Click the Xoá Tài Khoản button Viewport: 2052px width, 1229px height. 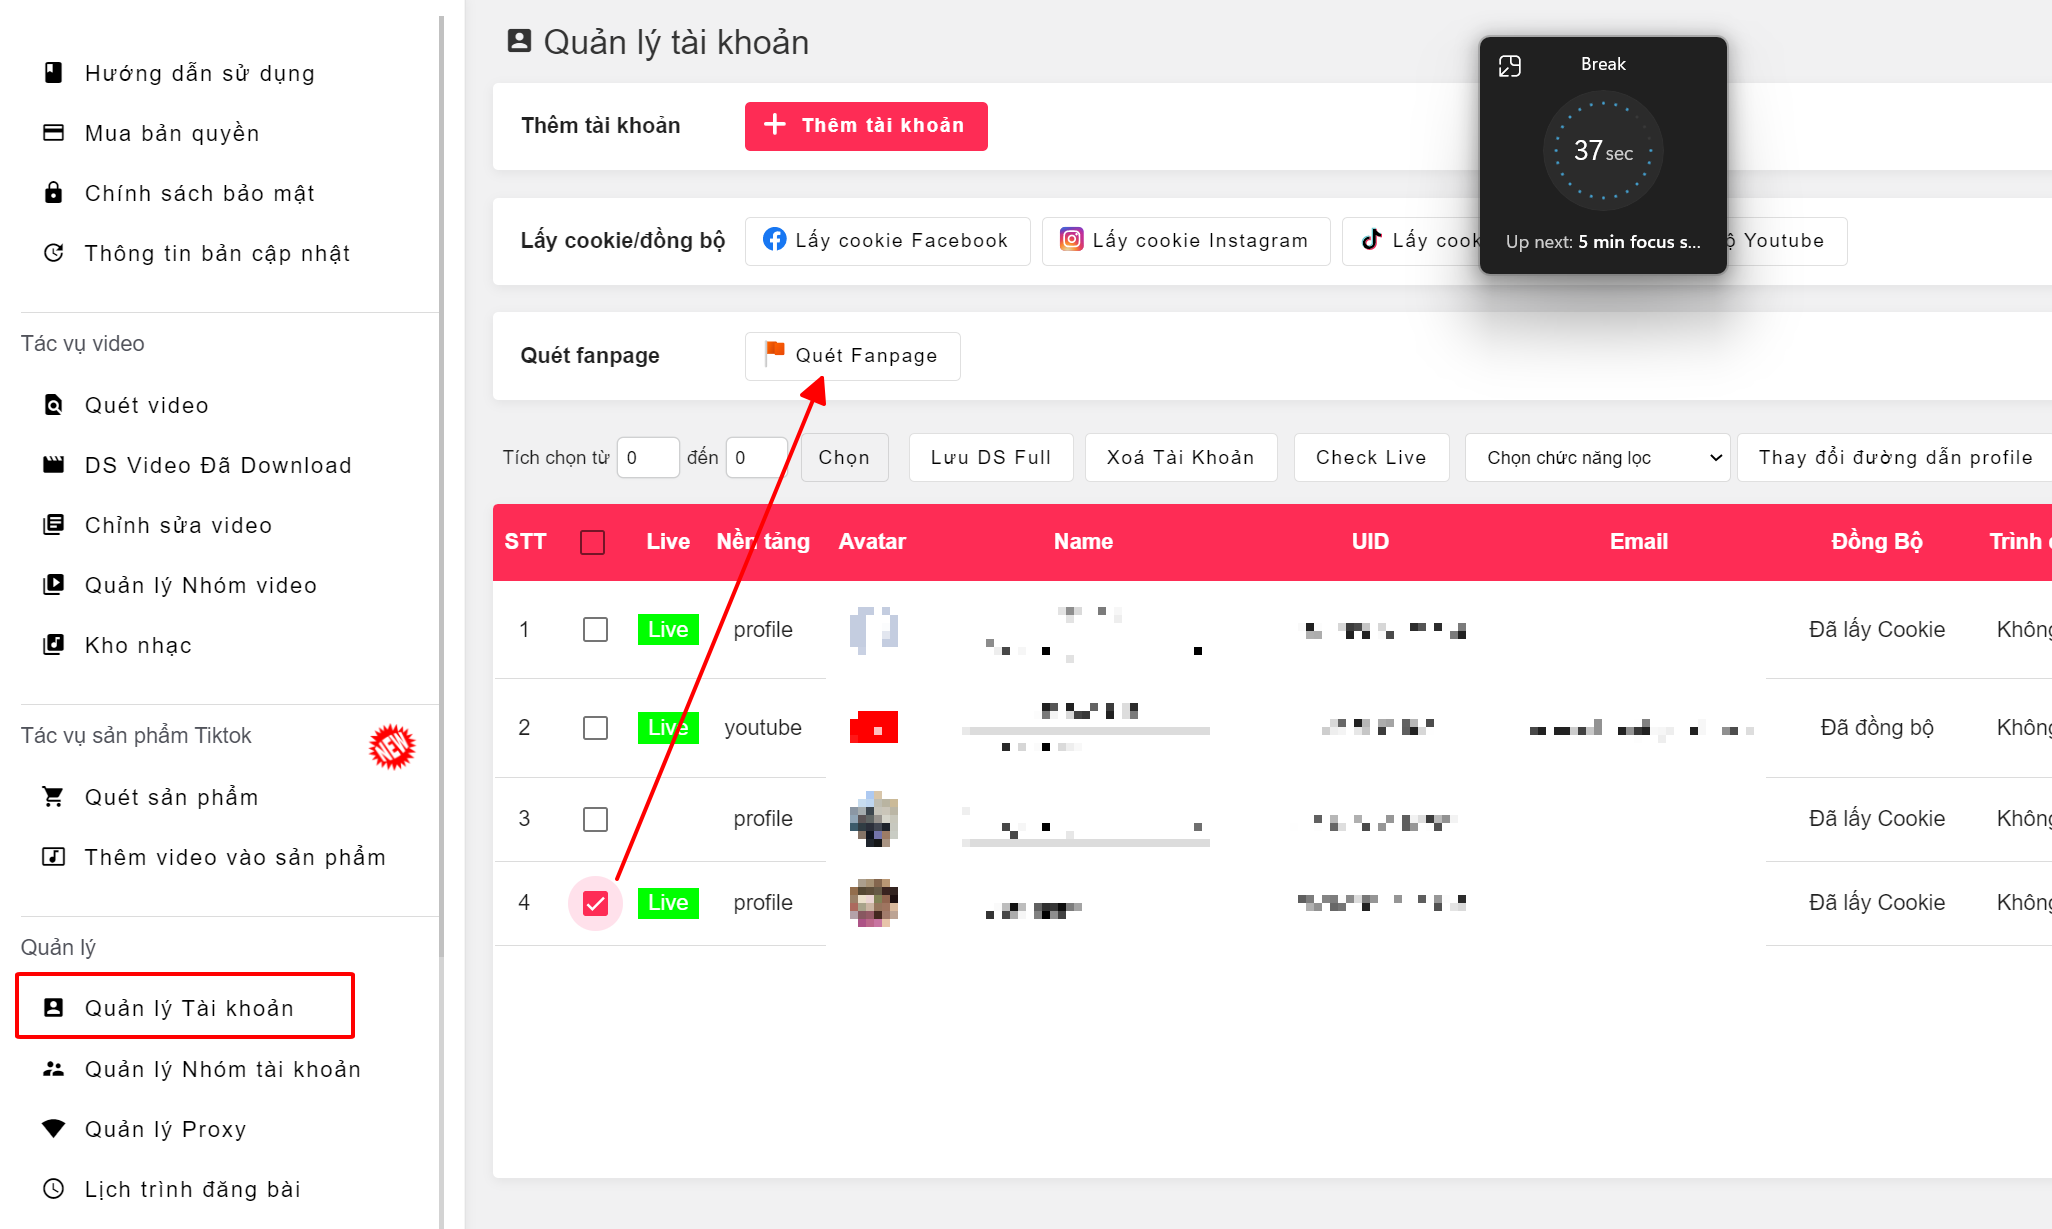[x=1179, y=458]
